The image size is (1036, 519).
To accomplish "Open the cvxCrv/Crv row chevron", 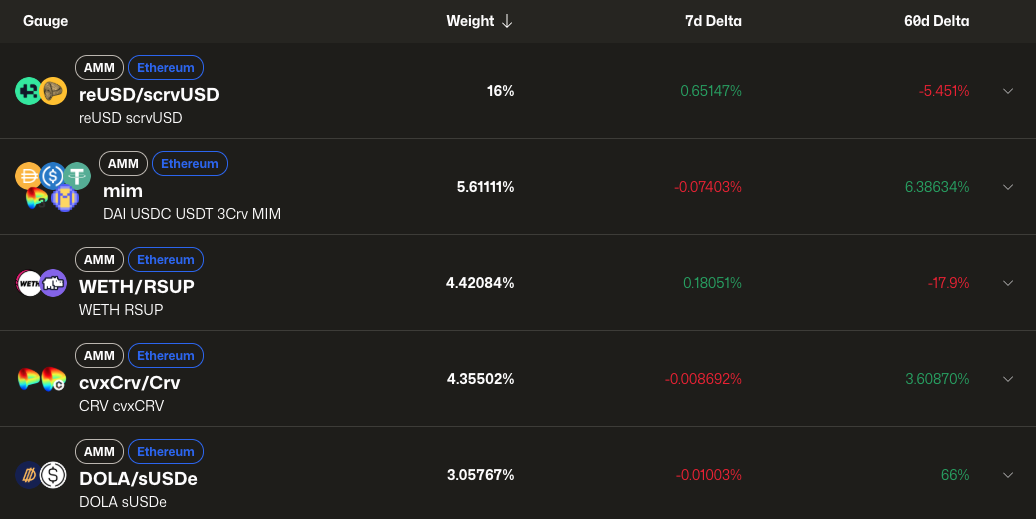I will (x=1008, y=379).
